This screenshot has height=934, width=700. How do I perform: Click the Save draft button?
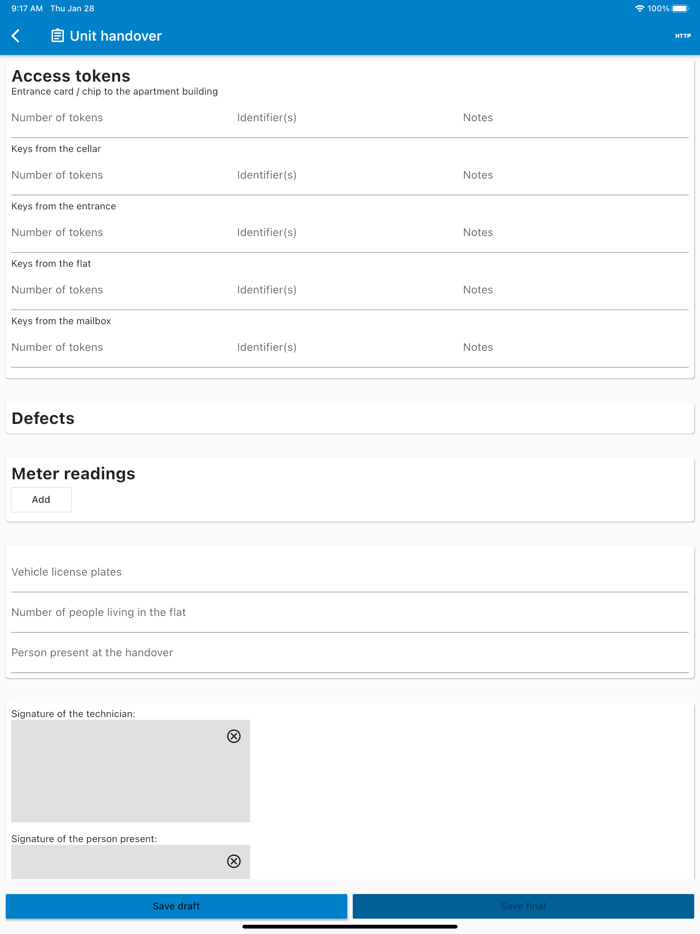pos(176,906)
